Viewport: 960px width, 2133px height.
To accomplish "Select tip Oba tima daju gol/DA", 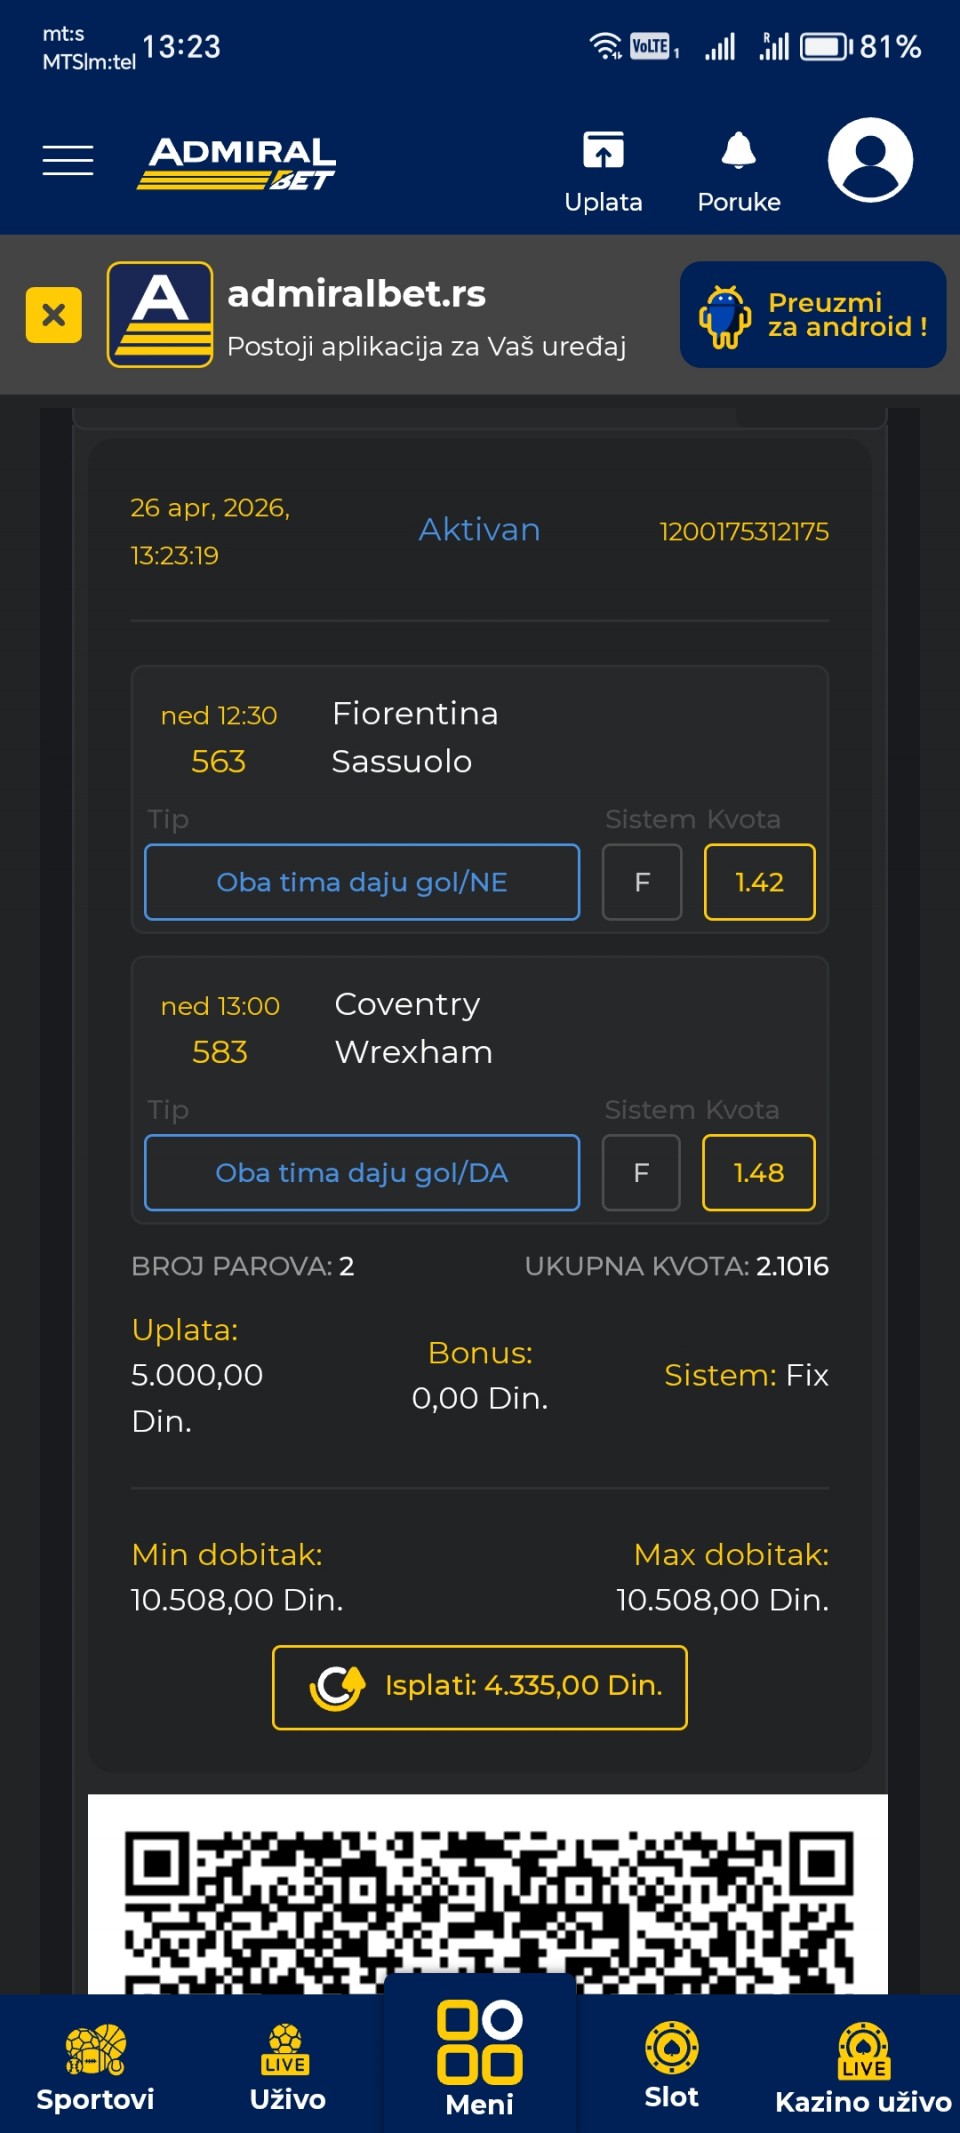I will 362,1173.
